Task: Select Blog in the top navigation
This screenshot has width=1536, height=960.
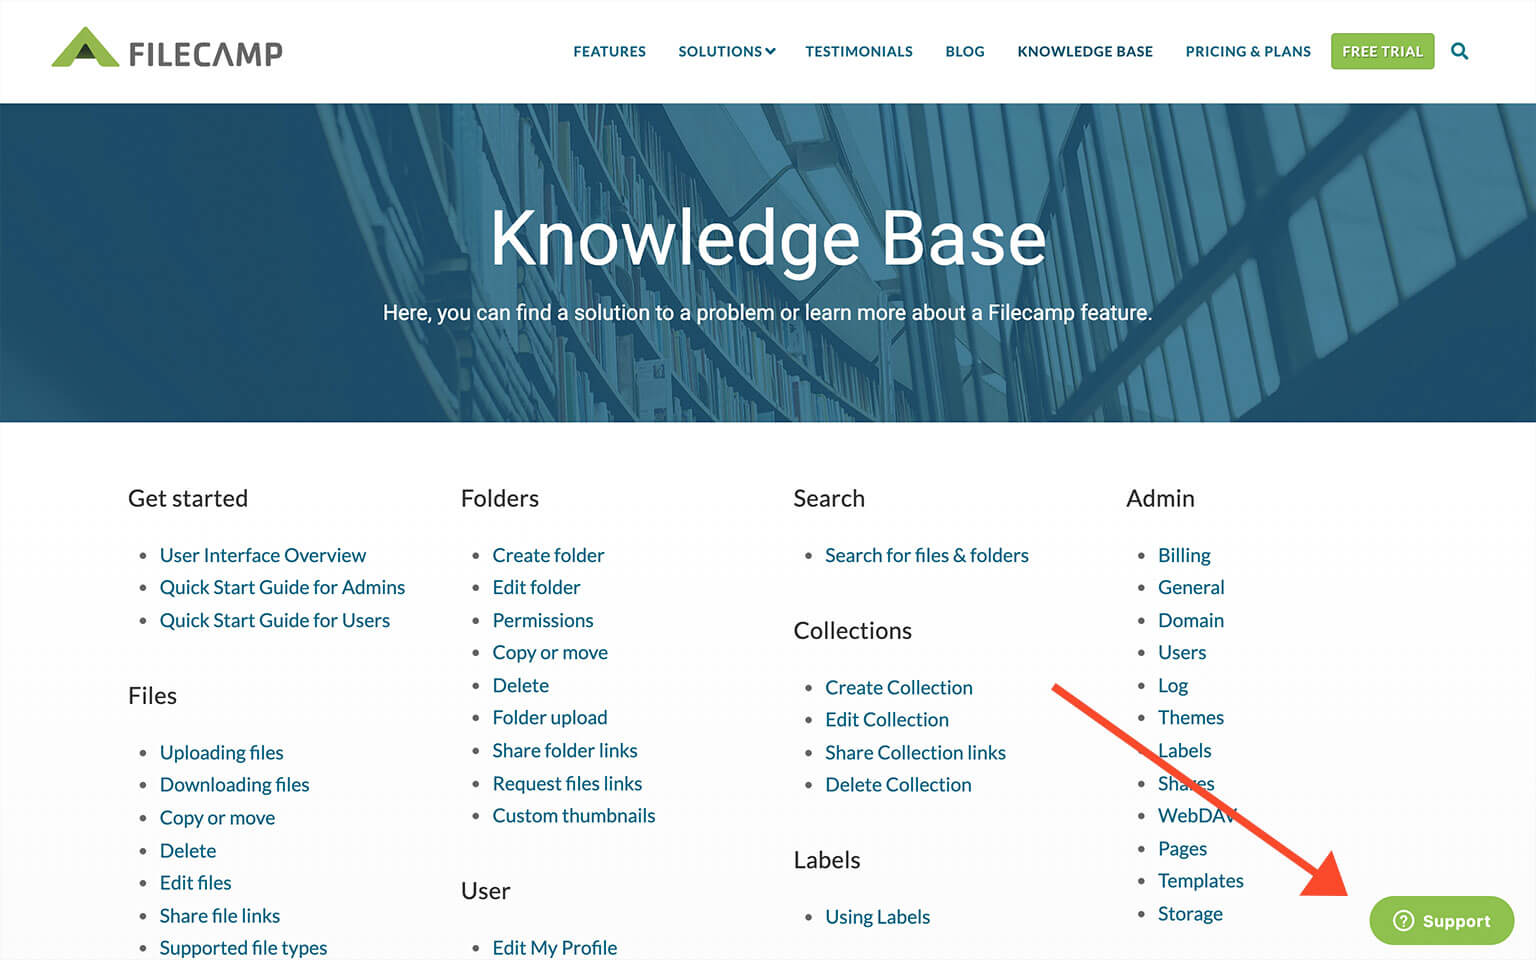Action: click(964, 51)
